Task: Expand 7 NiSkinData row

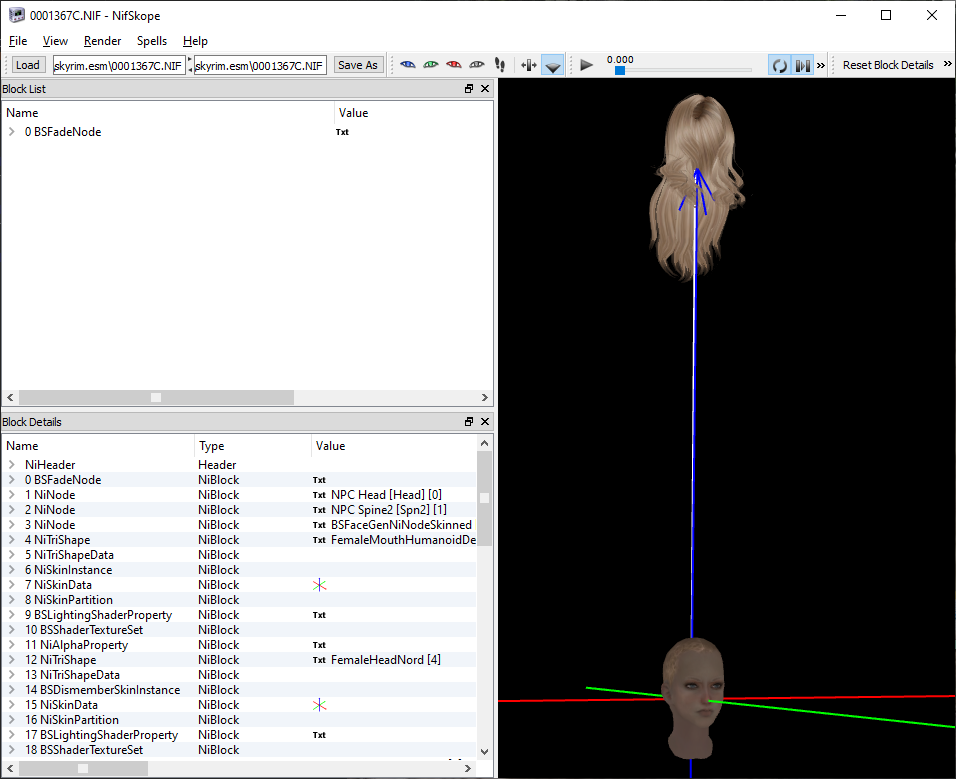Action: [12, 585]
